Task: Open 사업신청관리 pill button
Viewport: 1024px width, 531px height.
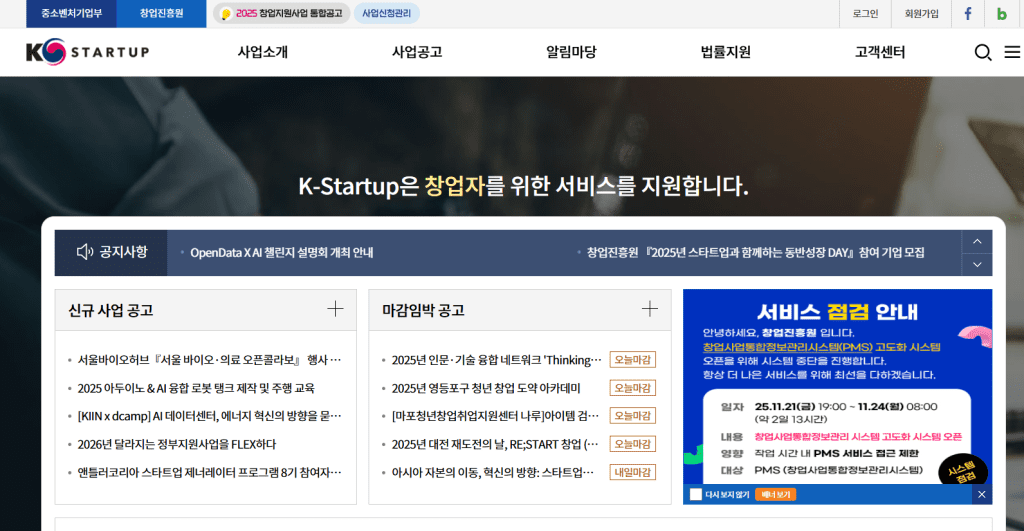Action: coord(387,13)
